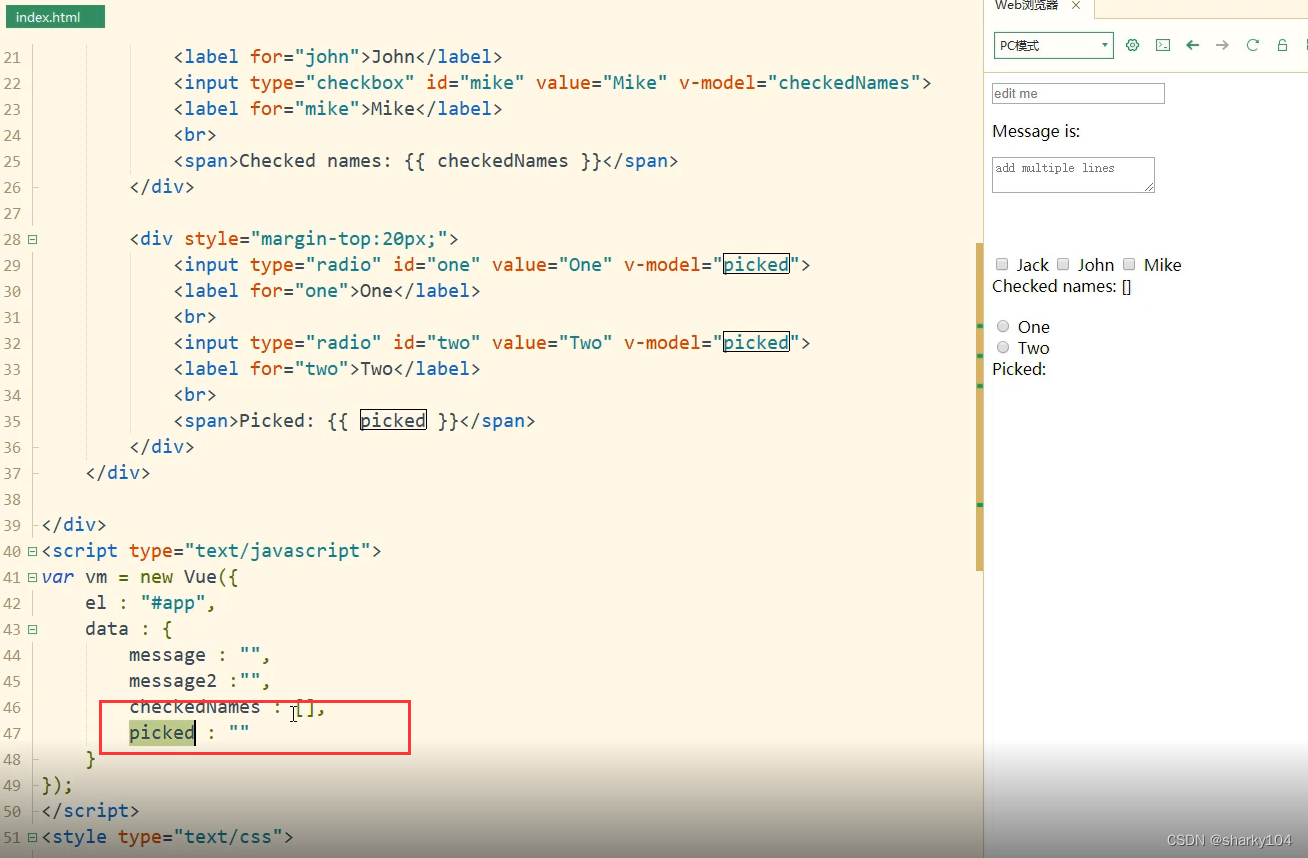Viewport: 1308px width, 858px height.
Task: Go forward using the right arrow icon
Action: pyautogui.click(x=1222, y=45)
